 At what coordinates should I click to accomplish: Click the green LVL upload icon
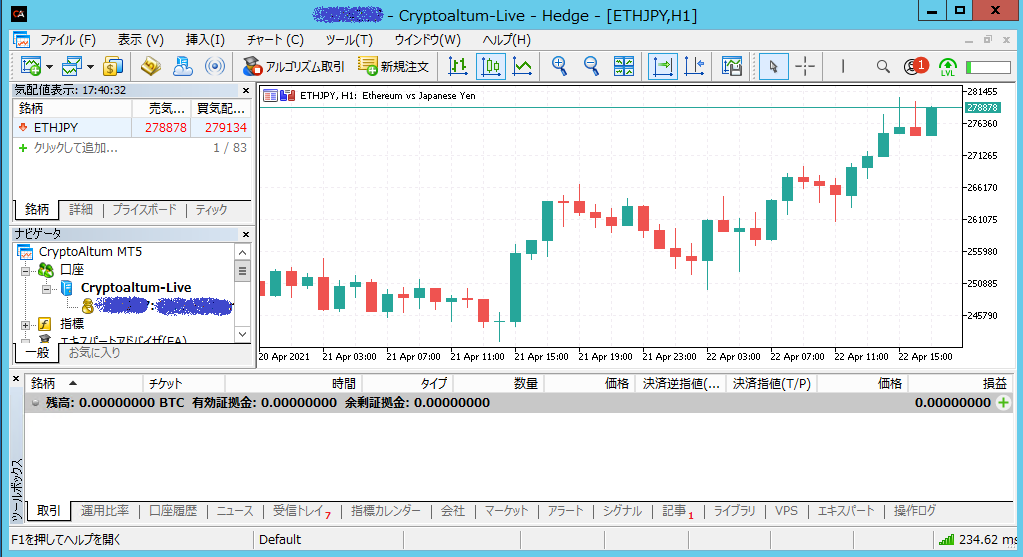[x=947, y=67]
